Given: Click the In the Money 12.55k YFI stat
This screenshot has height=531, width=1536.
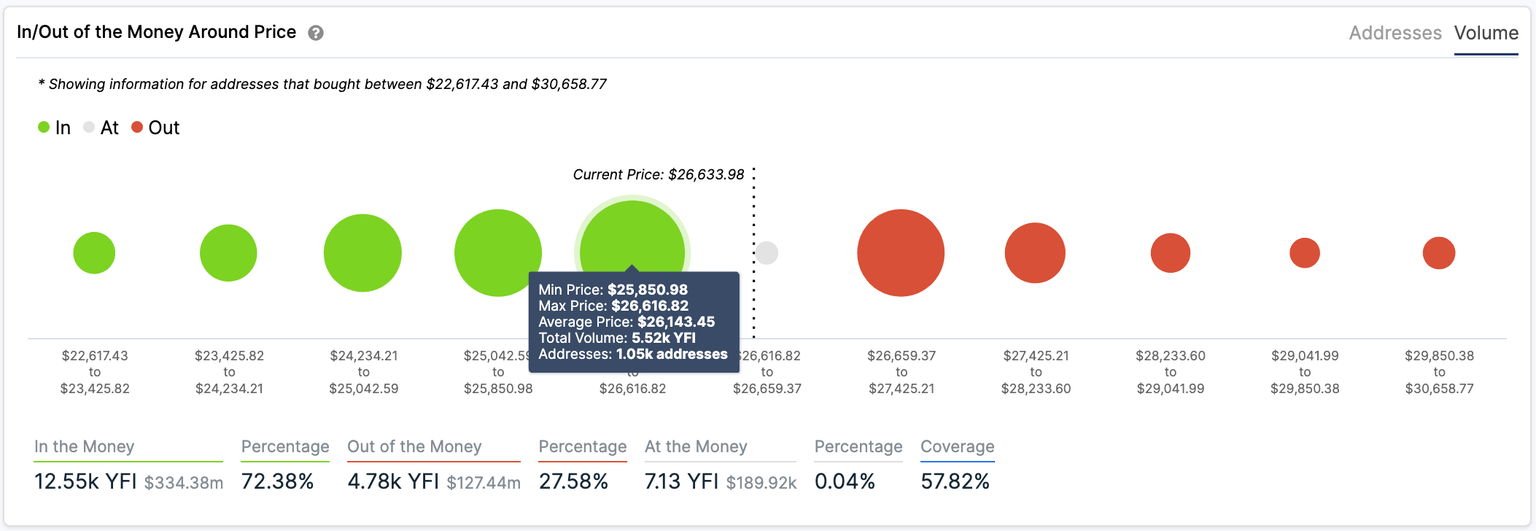Looking at the screenshot, I should pyautogui.click(x=85, y=482).
